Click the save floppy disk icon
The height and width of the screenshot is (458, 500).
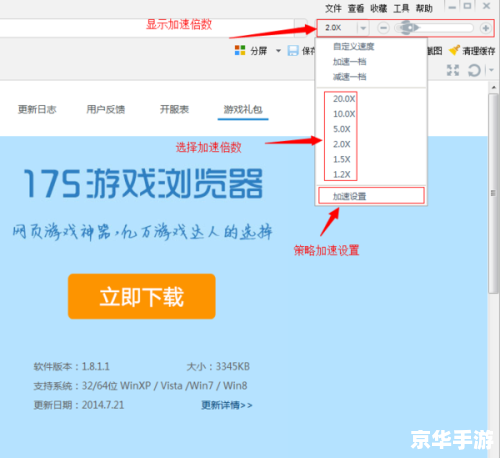pos(293,51)
